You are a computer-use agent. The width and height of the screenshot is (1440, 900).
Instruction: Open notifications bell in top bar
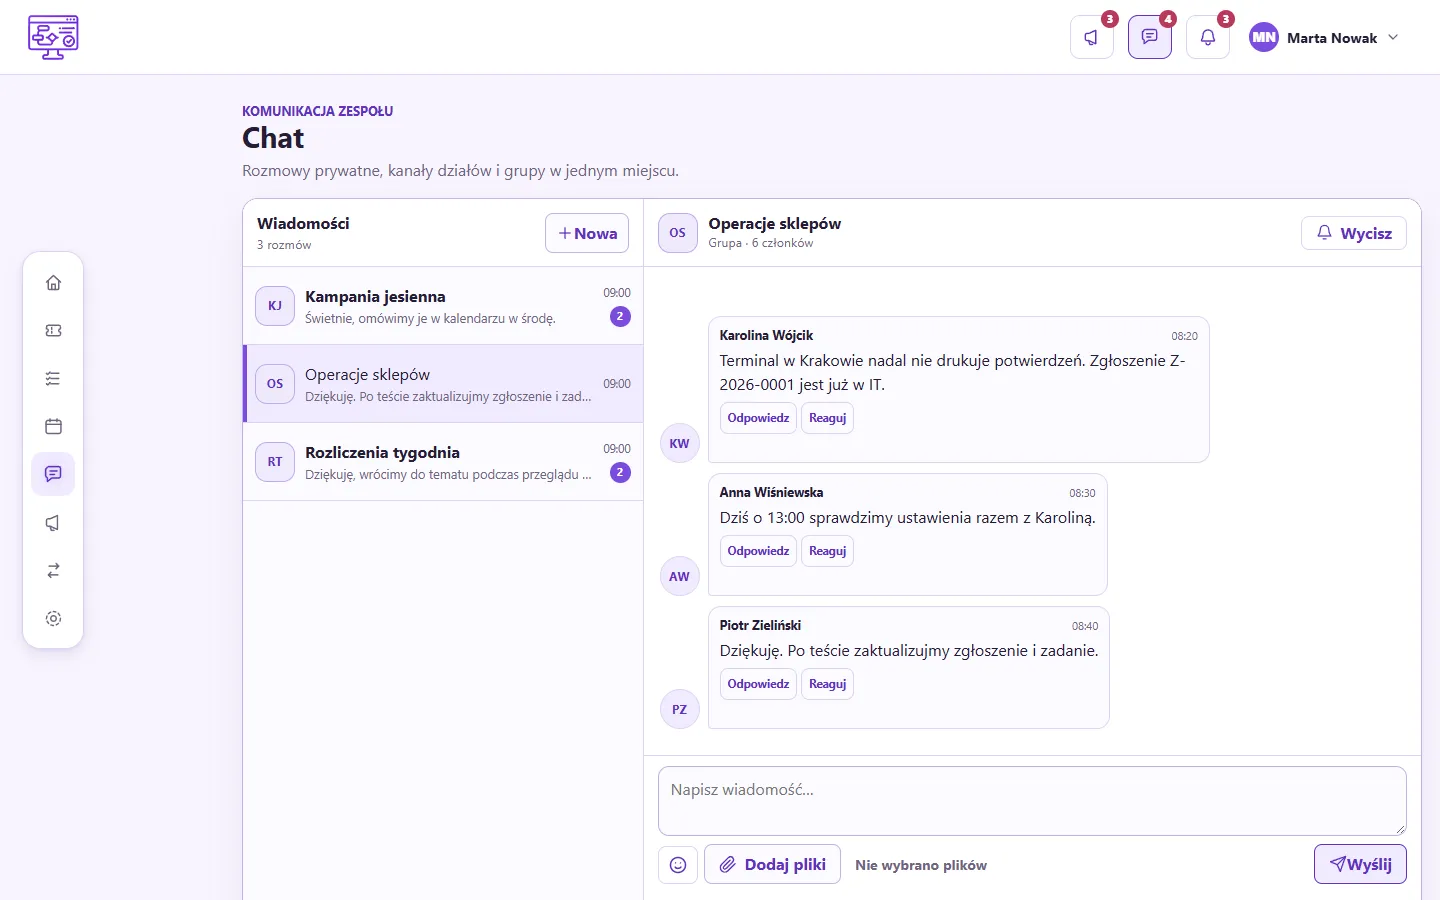[1208, 38]
